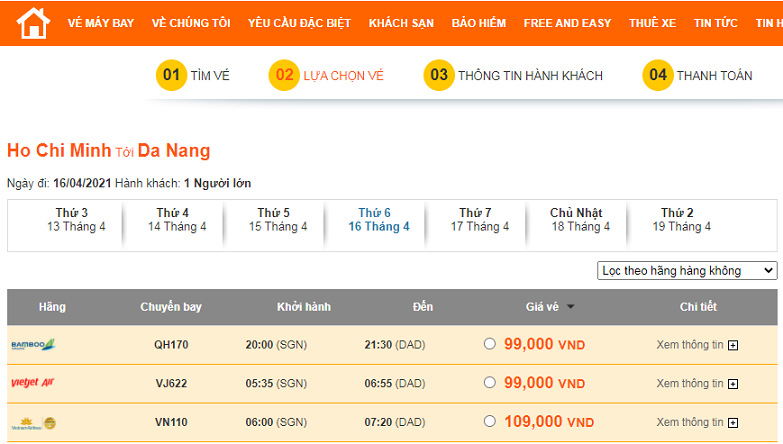Screen dimensions: 783x444
Task: Click Xem thông tin for flight VN110
Action: (x=690, y=423)
